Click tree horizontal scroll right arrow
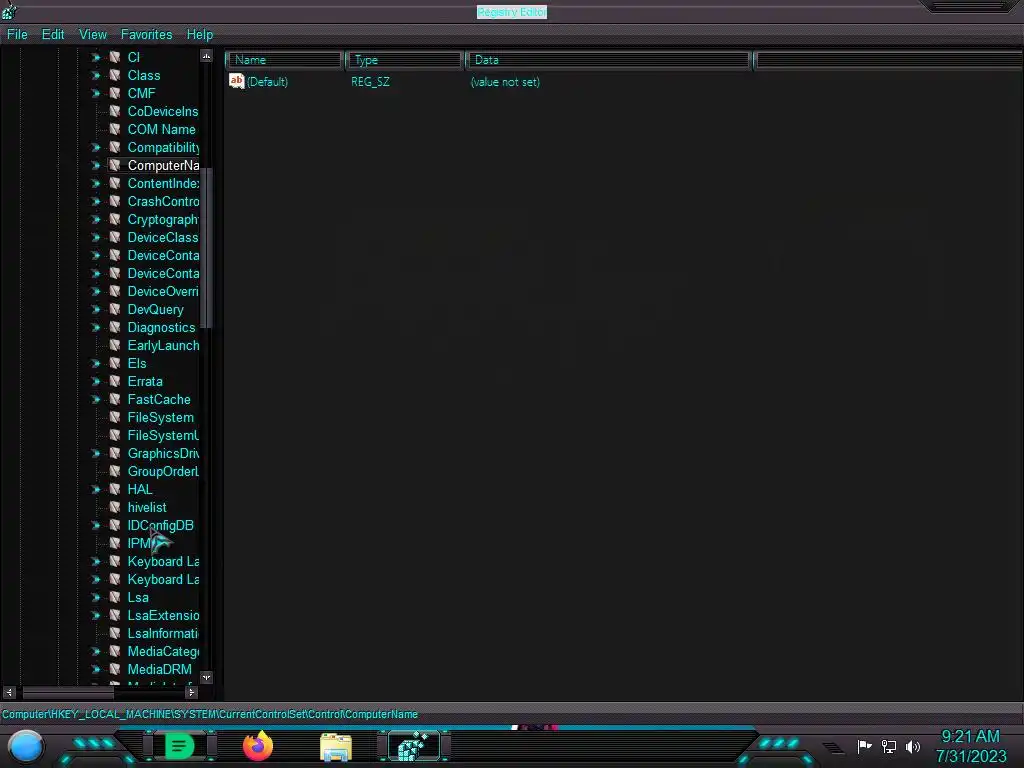 click(191, 692)
